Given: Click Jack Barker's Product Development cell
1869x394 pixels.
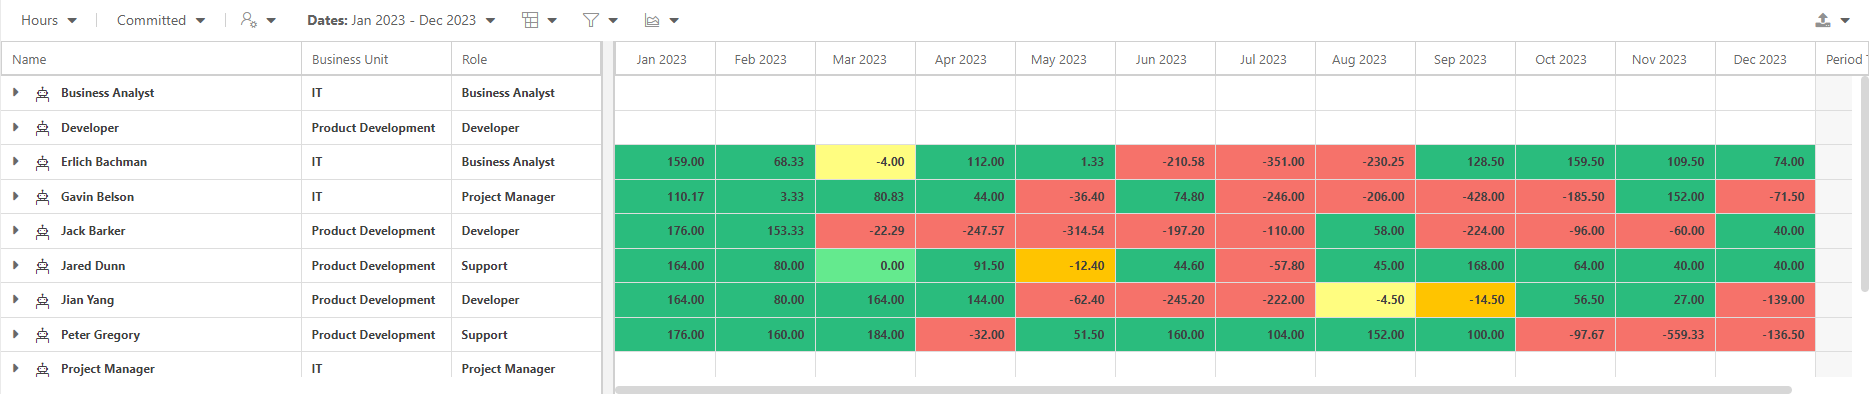Looking at the screenshot, I should [x=376, y=231].
